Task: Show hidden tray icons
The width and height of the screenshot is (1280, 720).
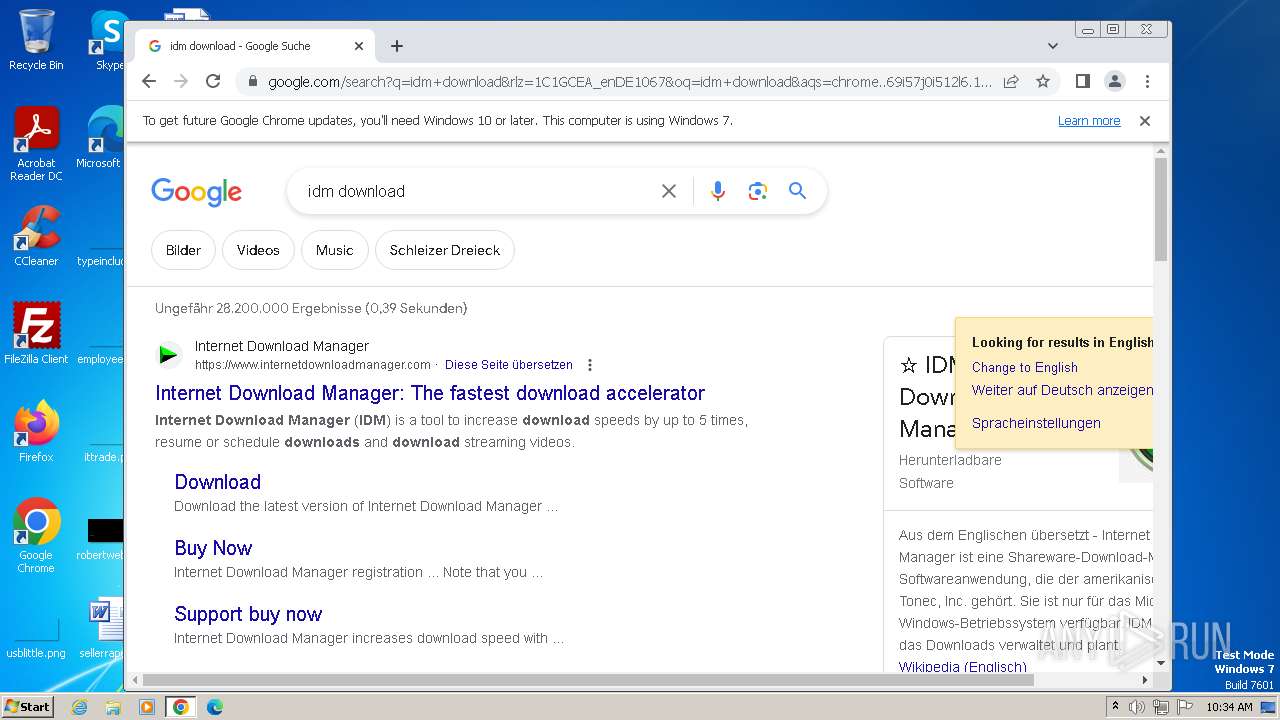Action: click(1115, 707)
